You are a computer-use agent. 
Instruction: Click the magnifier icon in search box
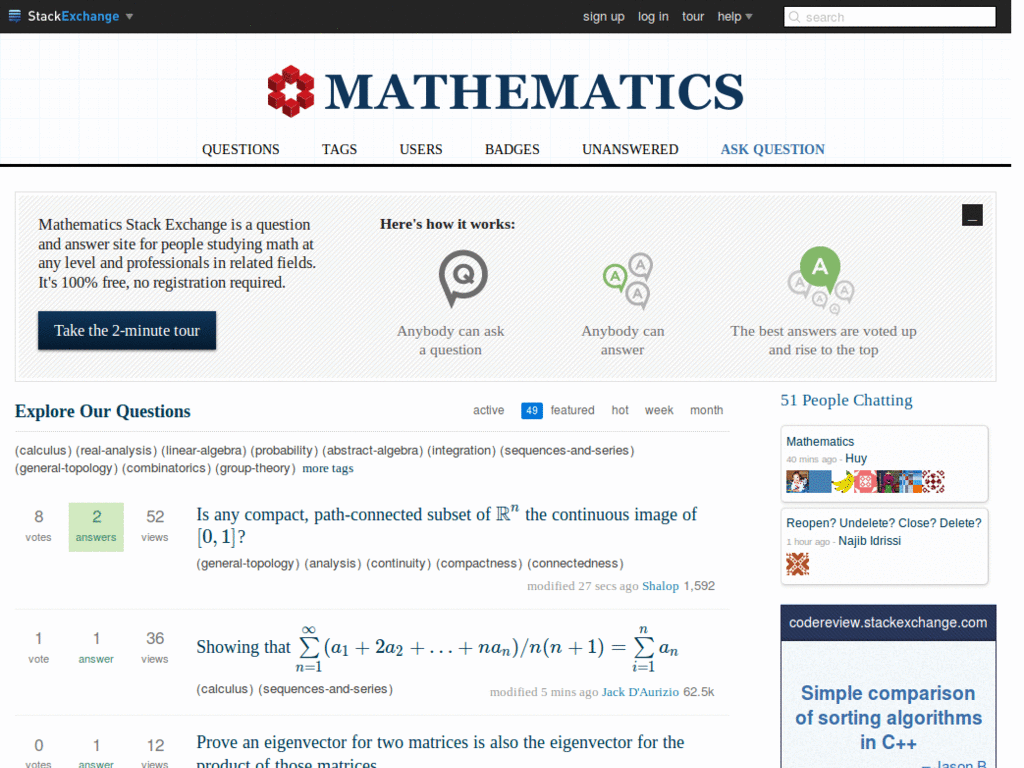tap(794, 17)
